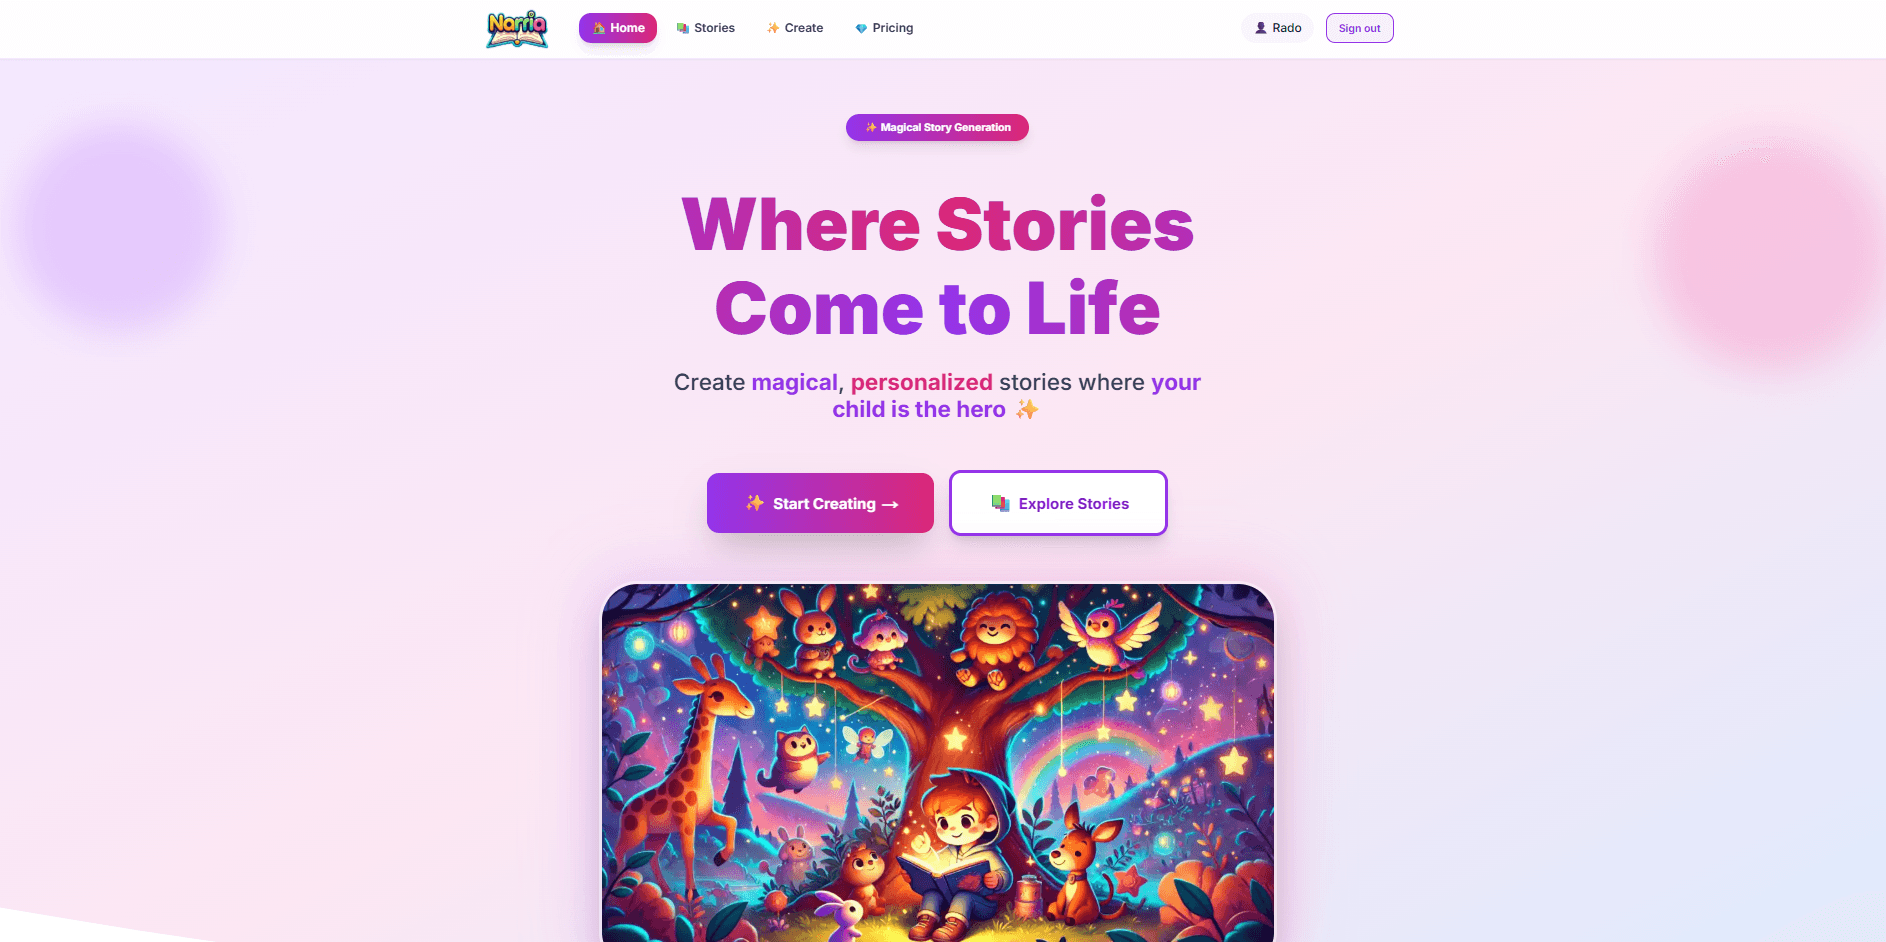Image resolution: width=1886 pixels, height=942 pixels.
Task: Click the books icon in Explore Stories
Action: point(1000,503)
